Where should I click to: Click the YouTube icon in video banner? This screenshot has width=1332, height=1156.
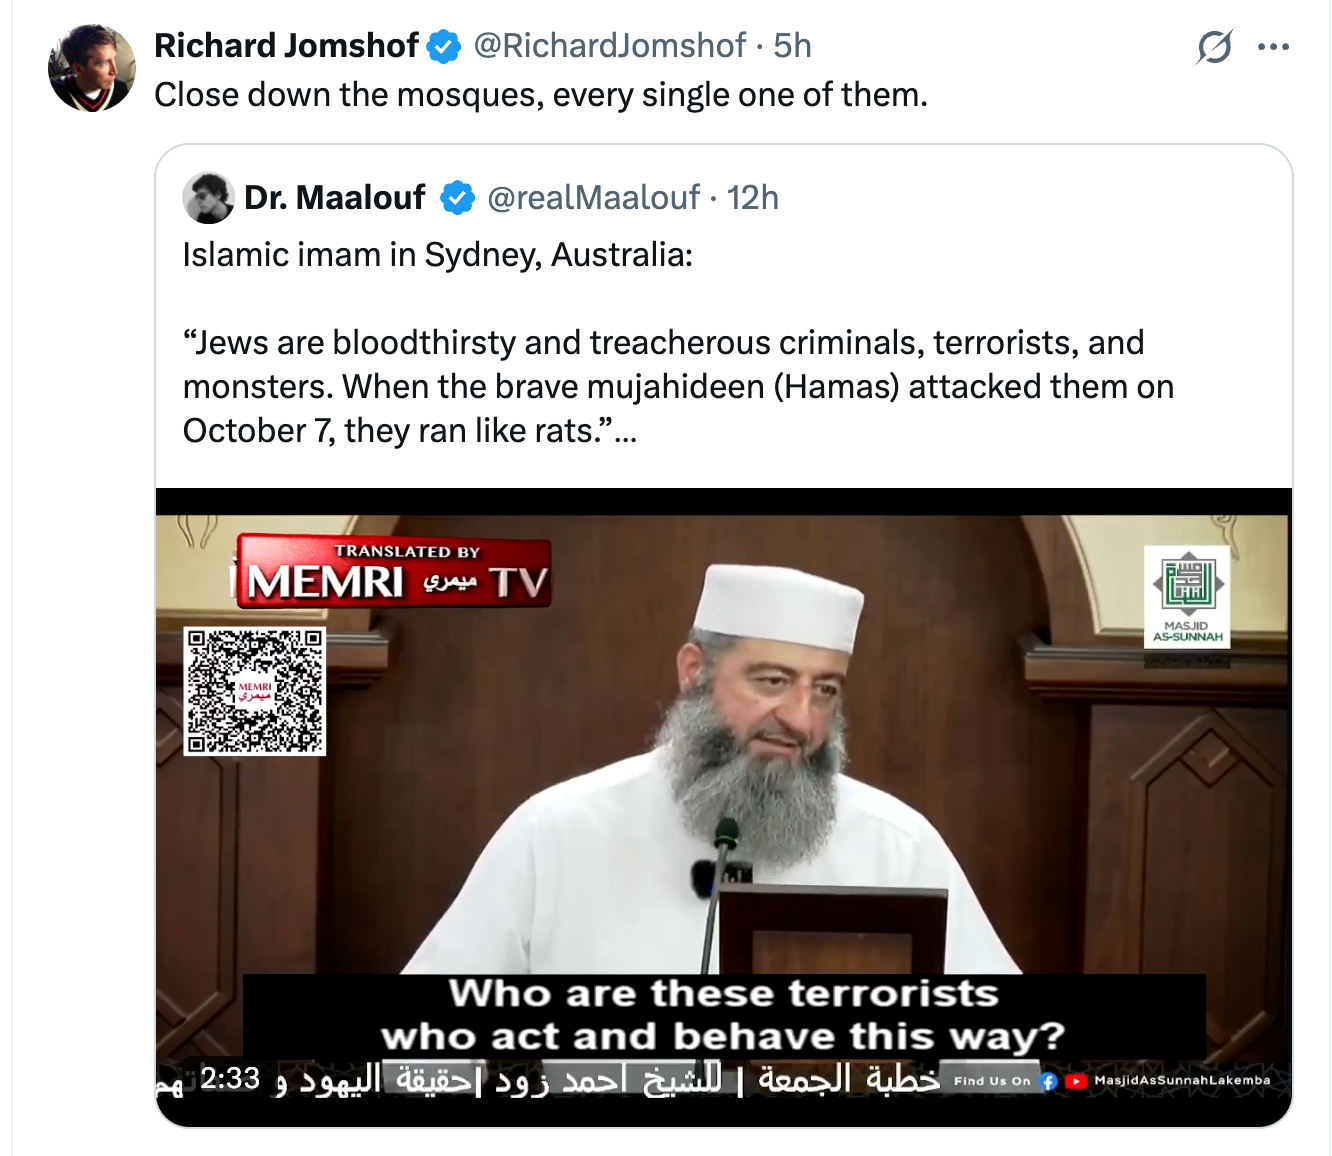point(1076,1081)
